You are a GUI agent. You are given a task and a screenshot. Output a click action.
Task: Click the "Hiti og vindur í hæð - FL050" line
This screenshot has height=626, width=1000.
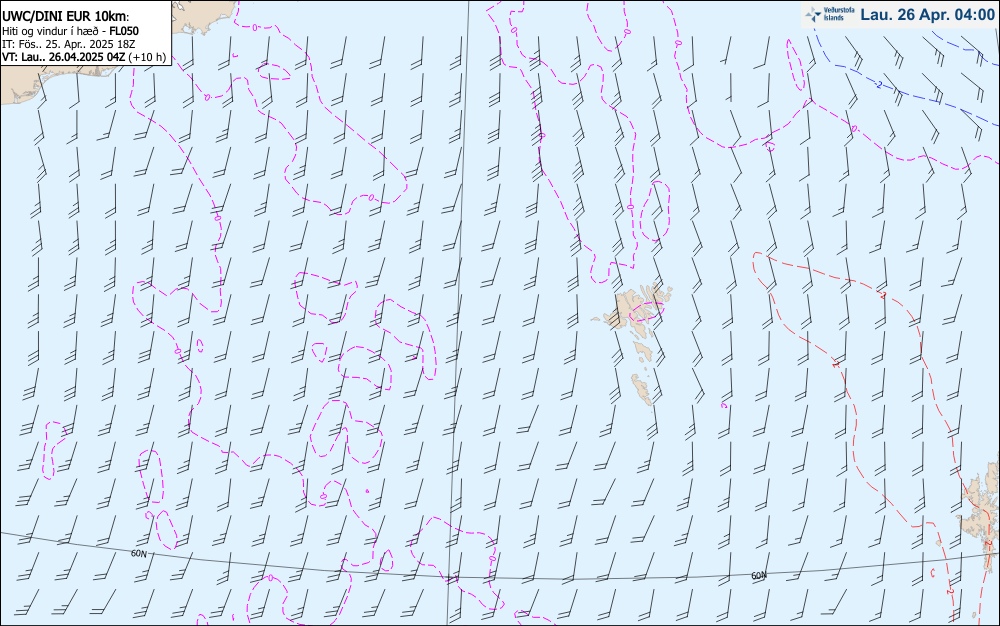[70, 31]
